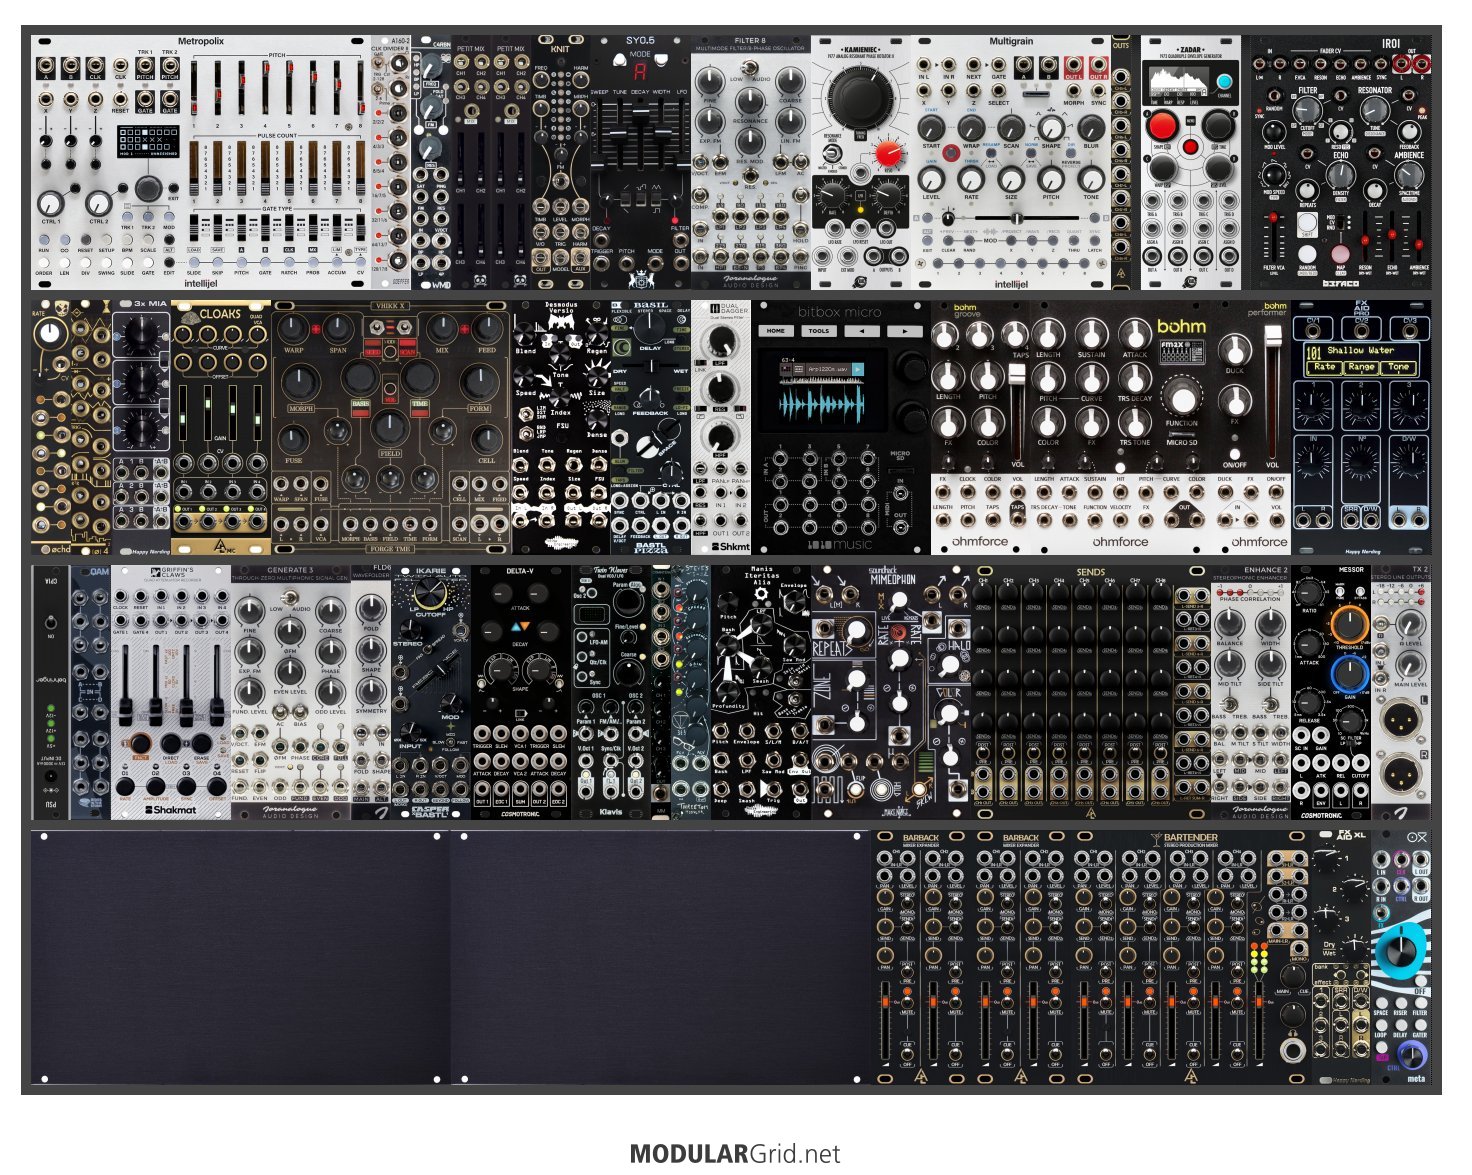Click Metropolix EXIT button beside the encoder
The image size is (1472, 1175).
[173, 186]
